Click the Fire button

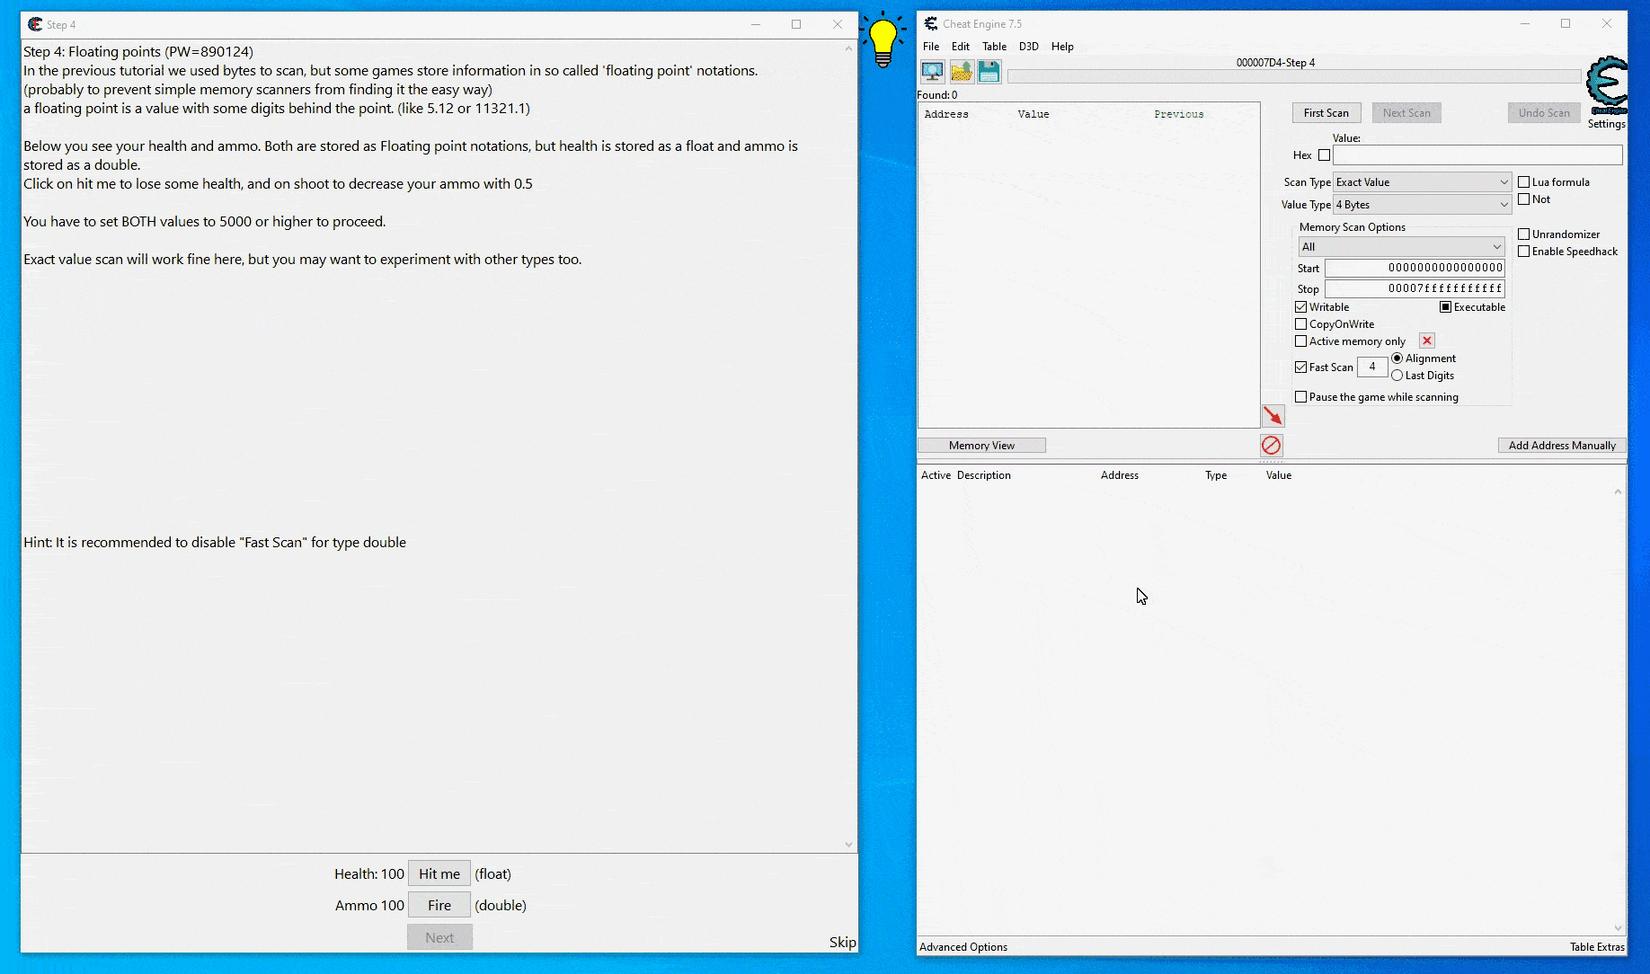pyautogui.click(x=439, y=905)
